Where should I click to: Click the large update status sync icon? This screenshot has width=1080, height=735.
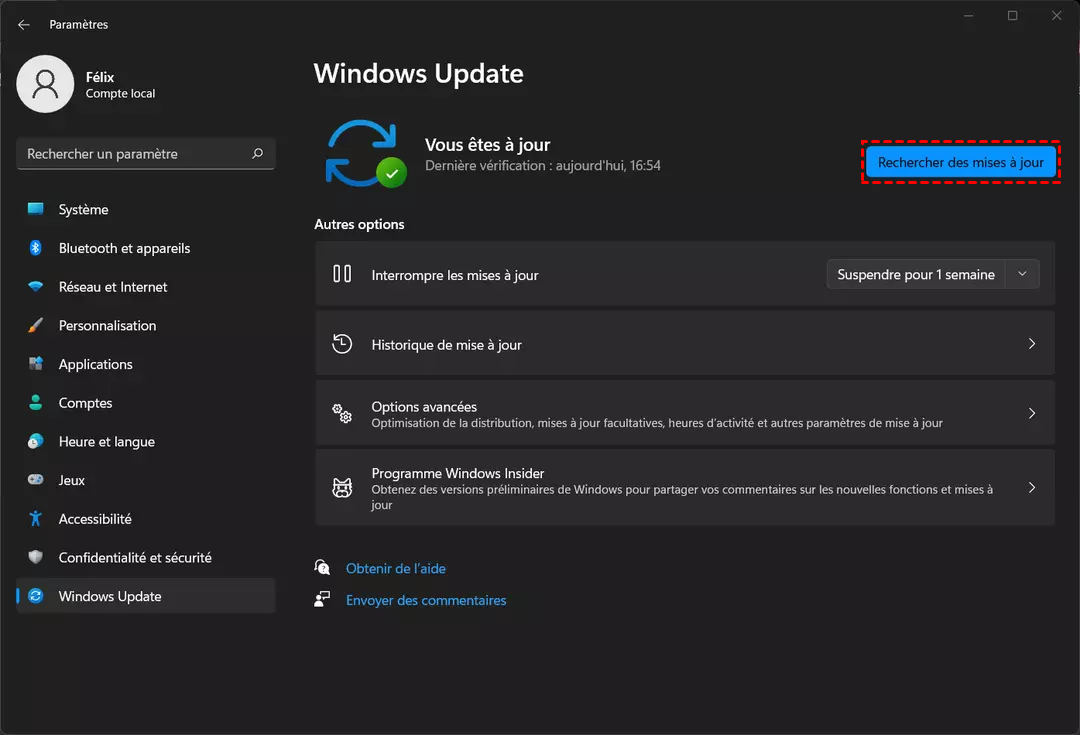[365, 154]
